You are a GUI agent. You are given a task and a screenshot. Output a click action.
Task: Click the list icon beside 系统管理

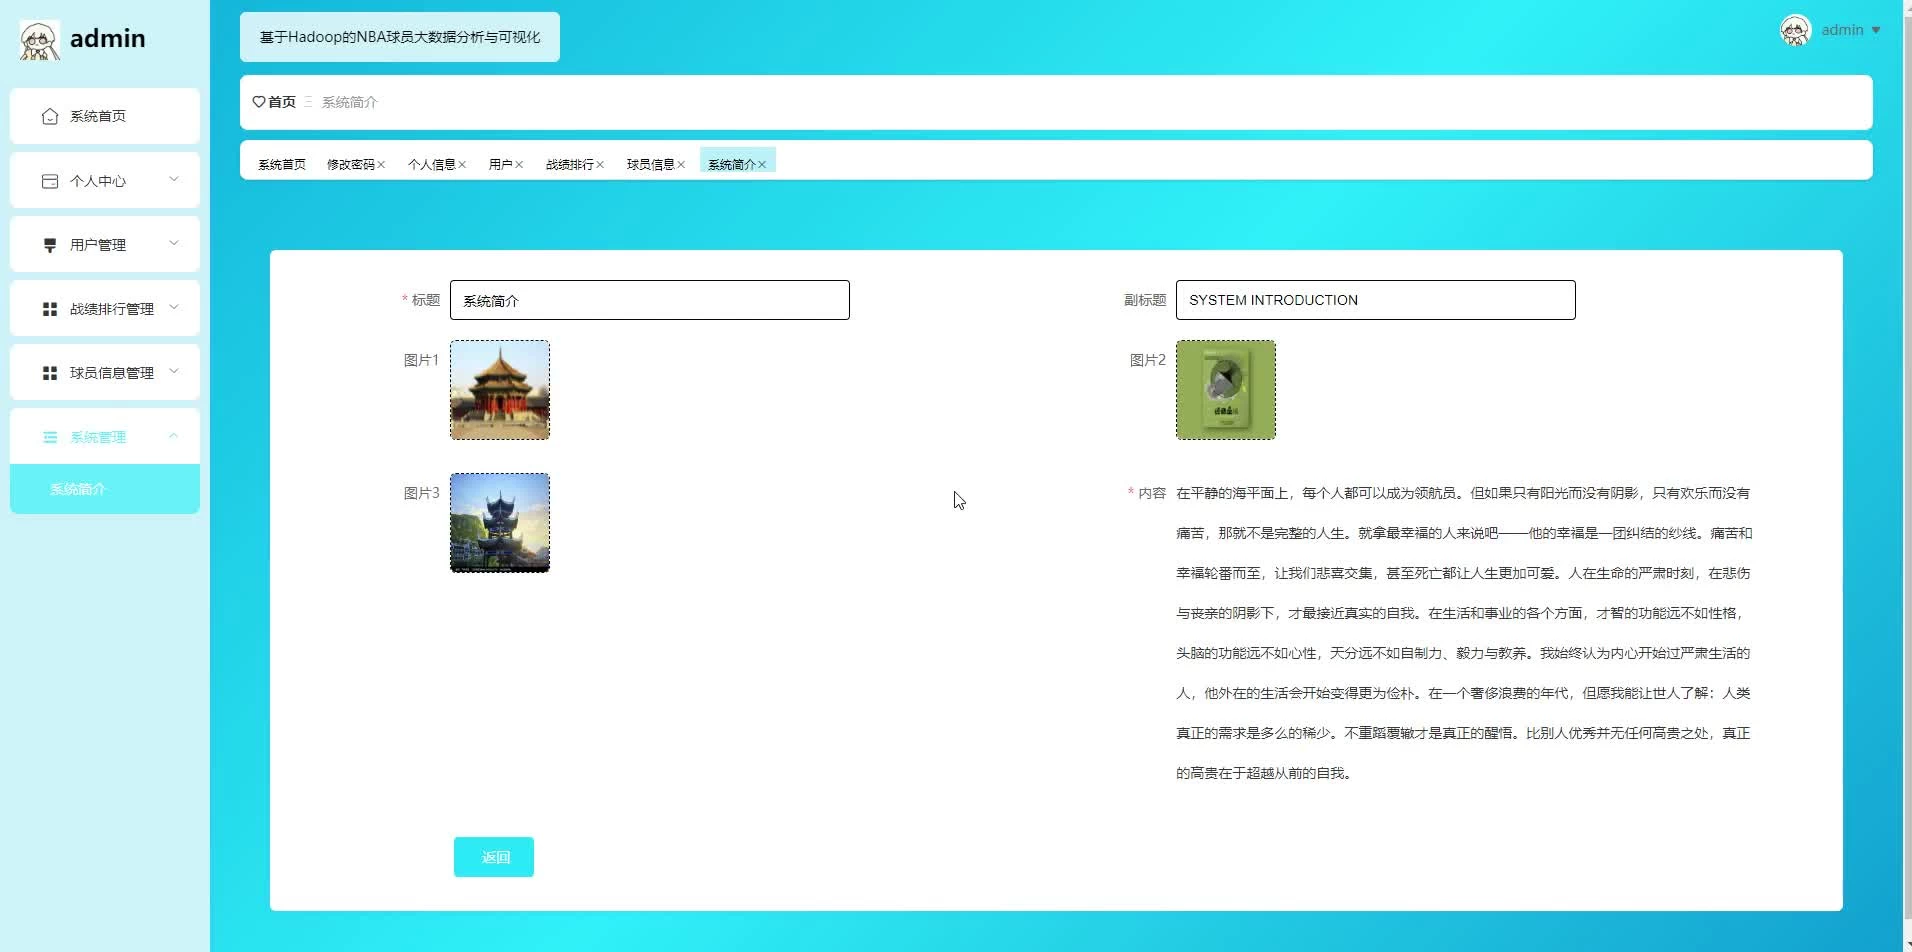pos(50,437)
